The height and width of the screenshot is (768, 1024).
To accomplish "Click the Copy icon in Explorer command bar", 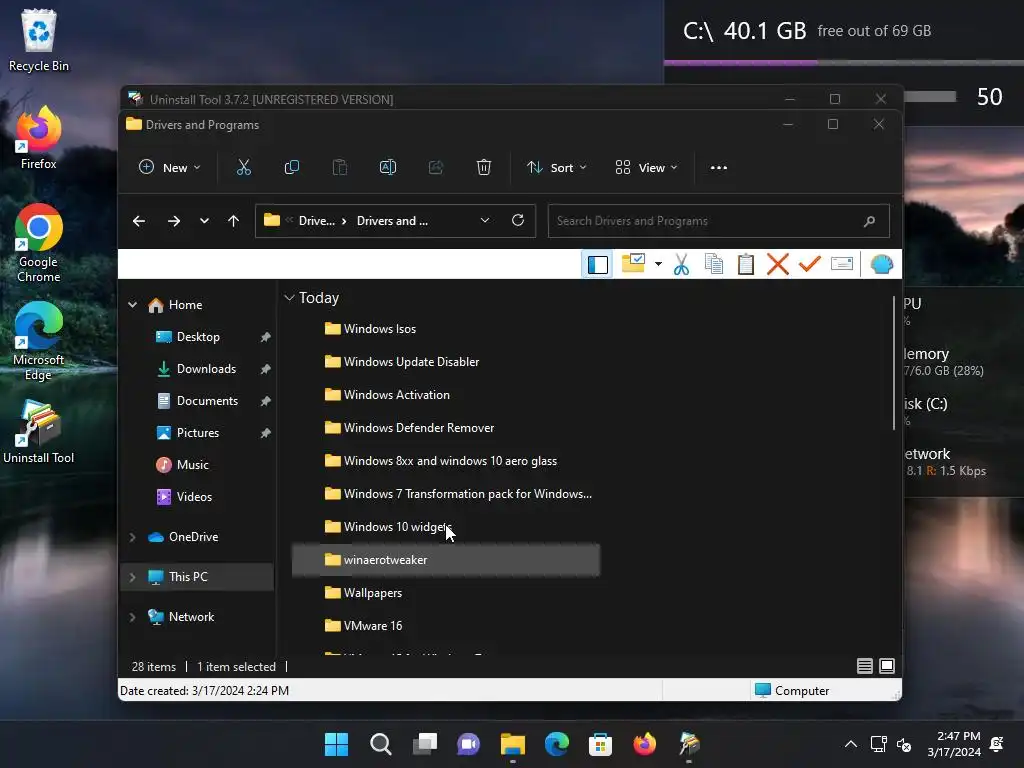I will (x=292, y=168).
